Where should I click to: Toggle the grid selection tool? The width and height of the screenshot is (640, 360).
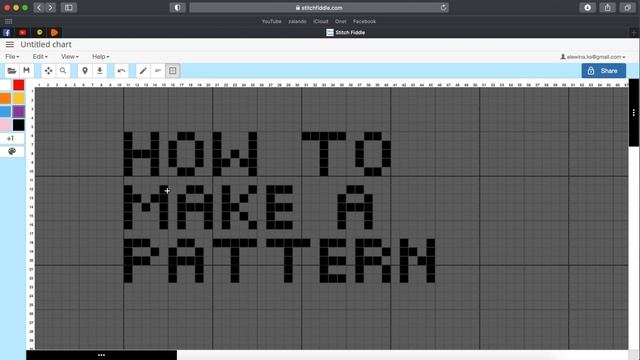click(x=173, y=71)
